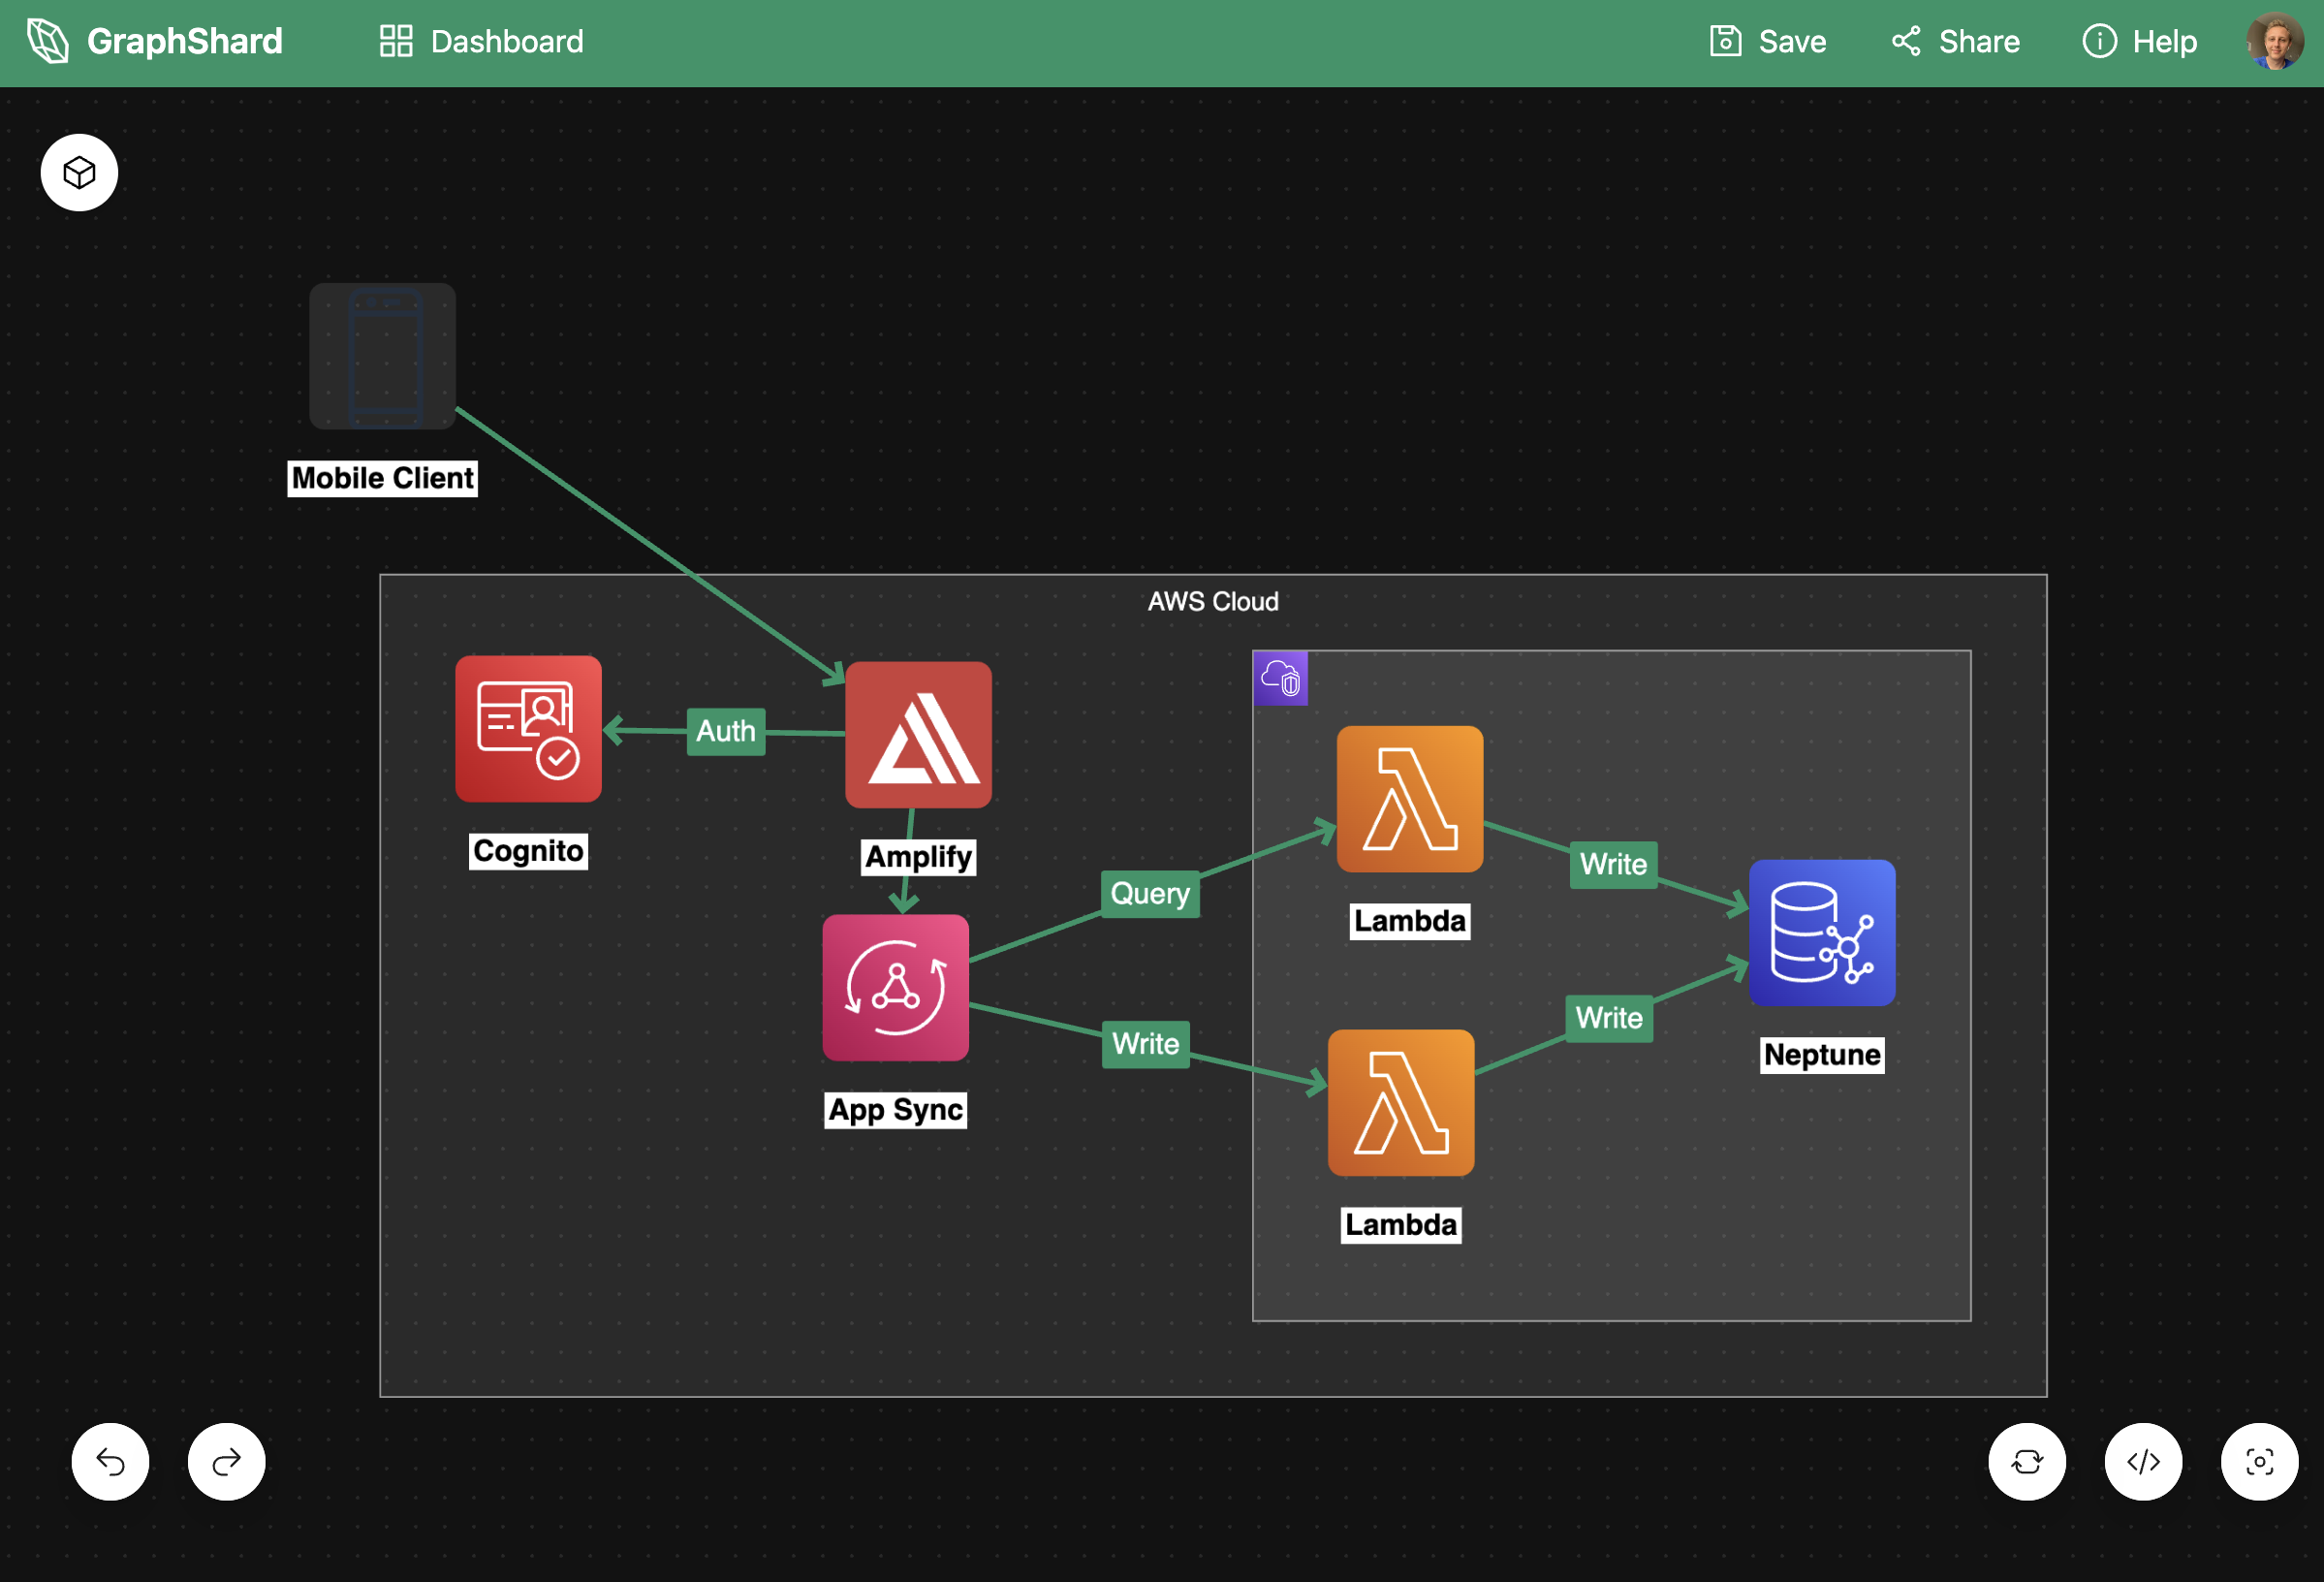Click the cube shapes panel button
The height and width of the screenshot is (1582, 2324).
(x=79, y=173)
